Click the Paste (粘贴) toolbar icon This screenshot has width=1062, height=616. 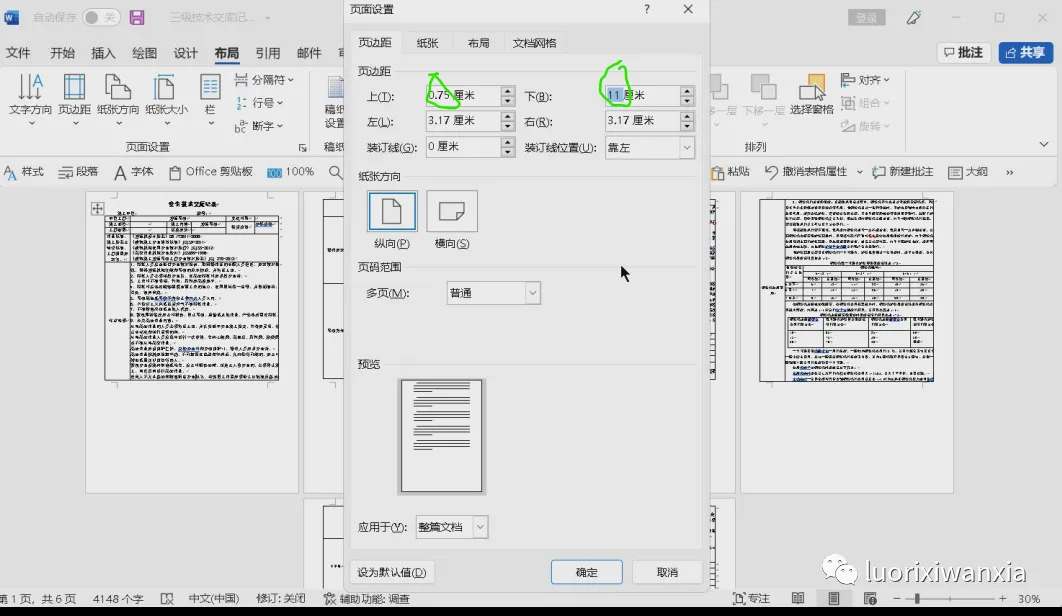point(730,172)
